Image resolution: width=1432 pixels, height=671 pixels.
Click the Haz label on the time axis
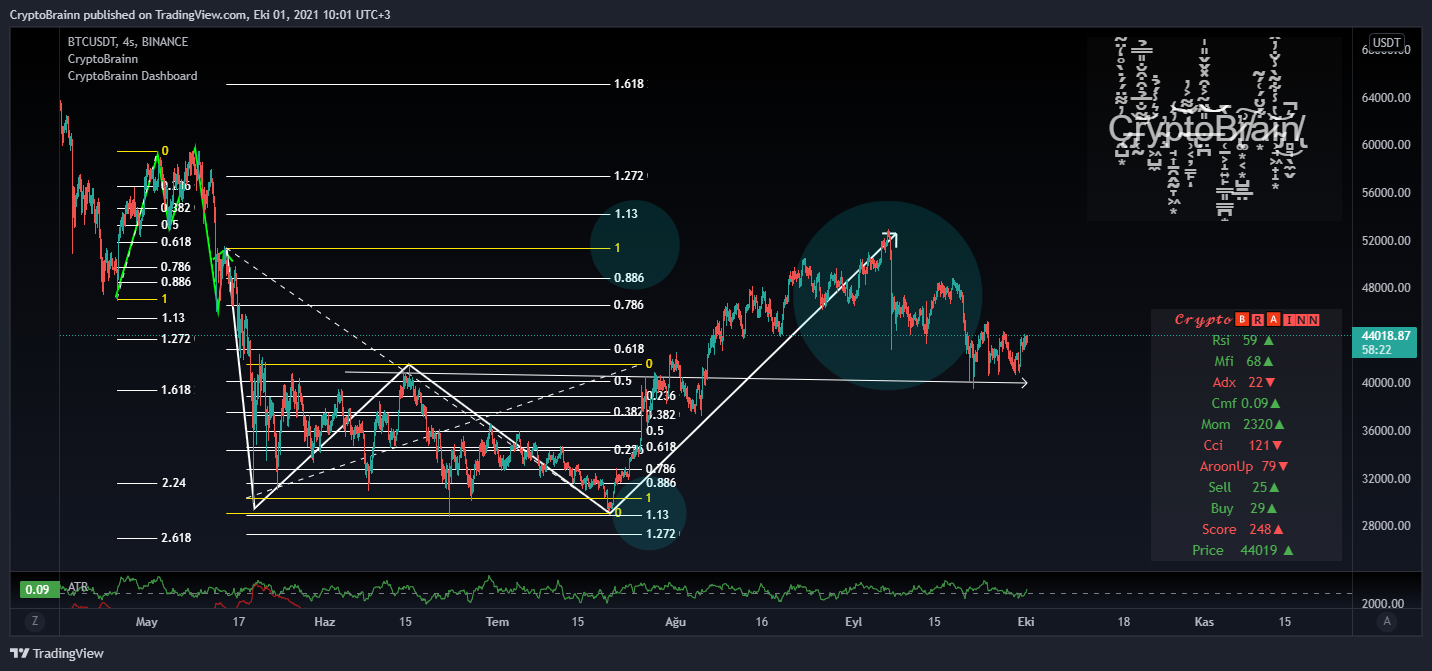pos(324,622)
